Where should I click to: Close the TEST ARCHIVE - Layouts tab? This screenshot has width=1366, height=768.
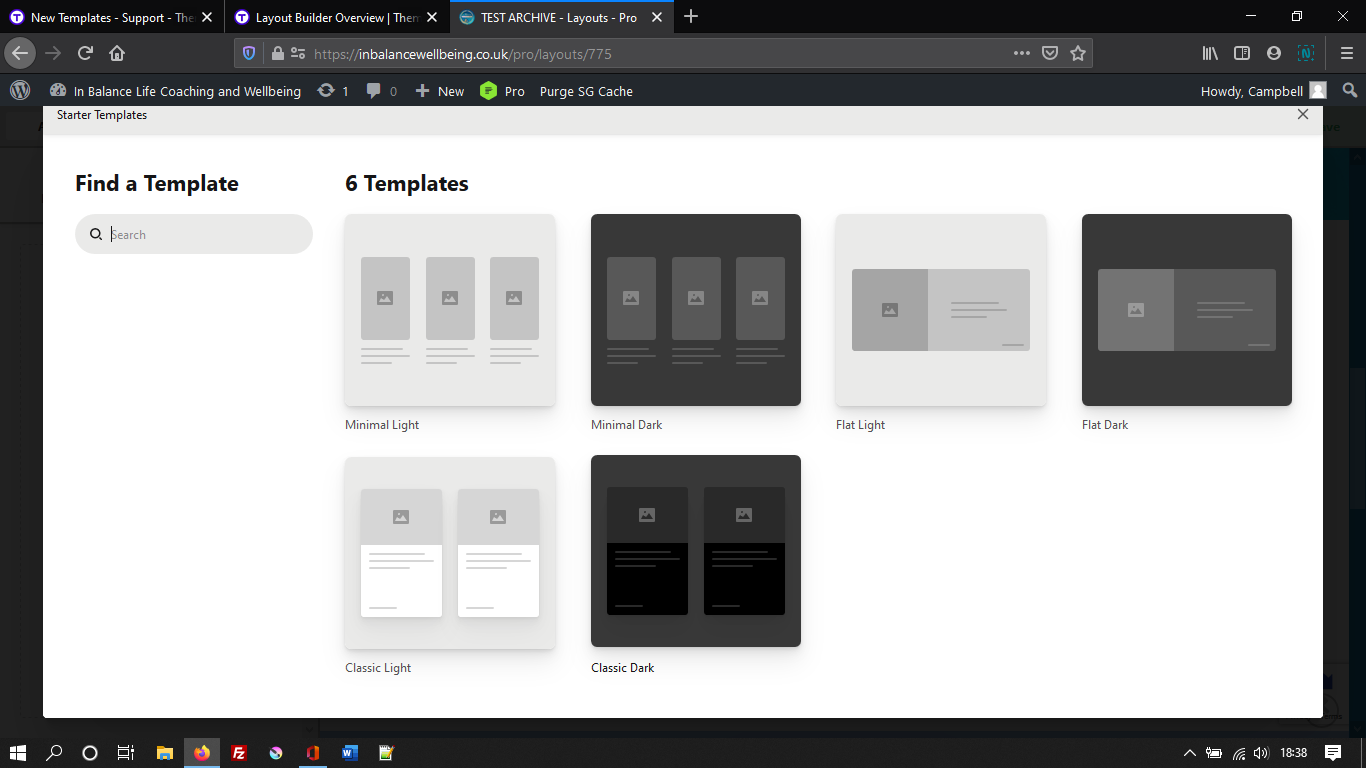[656, 17]
